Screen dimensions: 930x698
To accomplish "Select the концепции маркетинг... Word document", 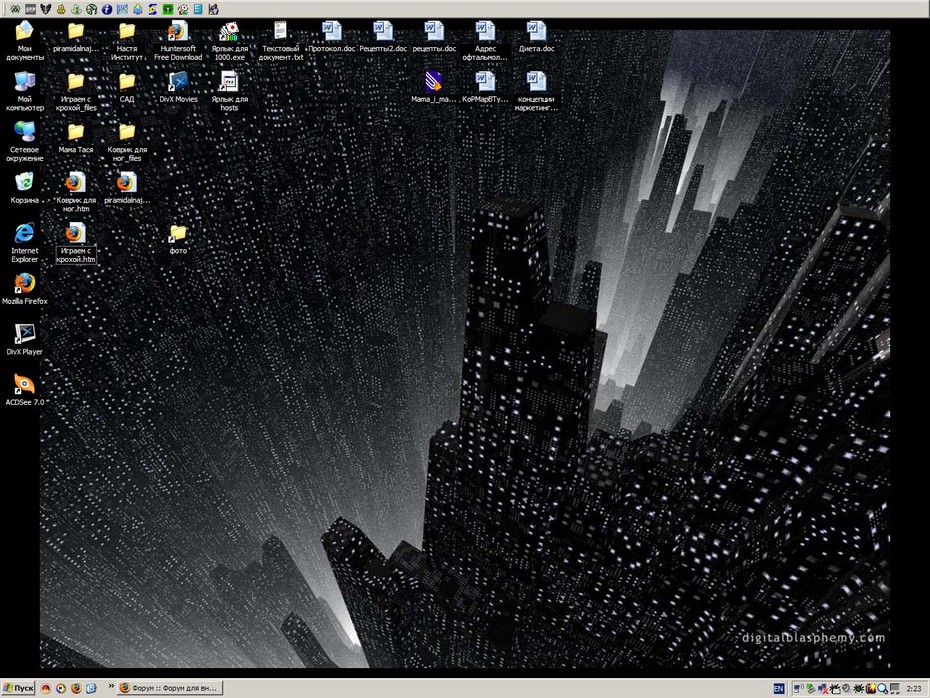I will 536,91.
